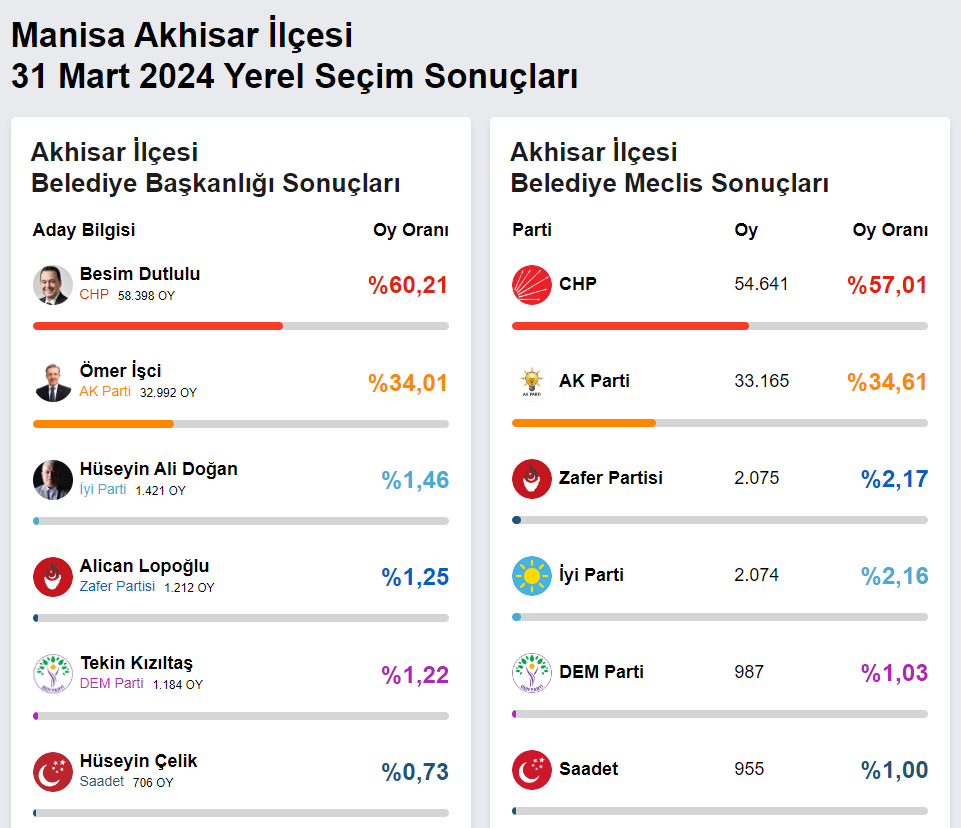Viewport: 961px width, 828px height.
Task: Click Besim Dutlulu's red vote share bar
Action: pyautogui.click(x=158, y=326)
